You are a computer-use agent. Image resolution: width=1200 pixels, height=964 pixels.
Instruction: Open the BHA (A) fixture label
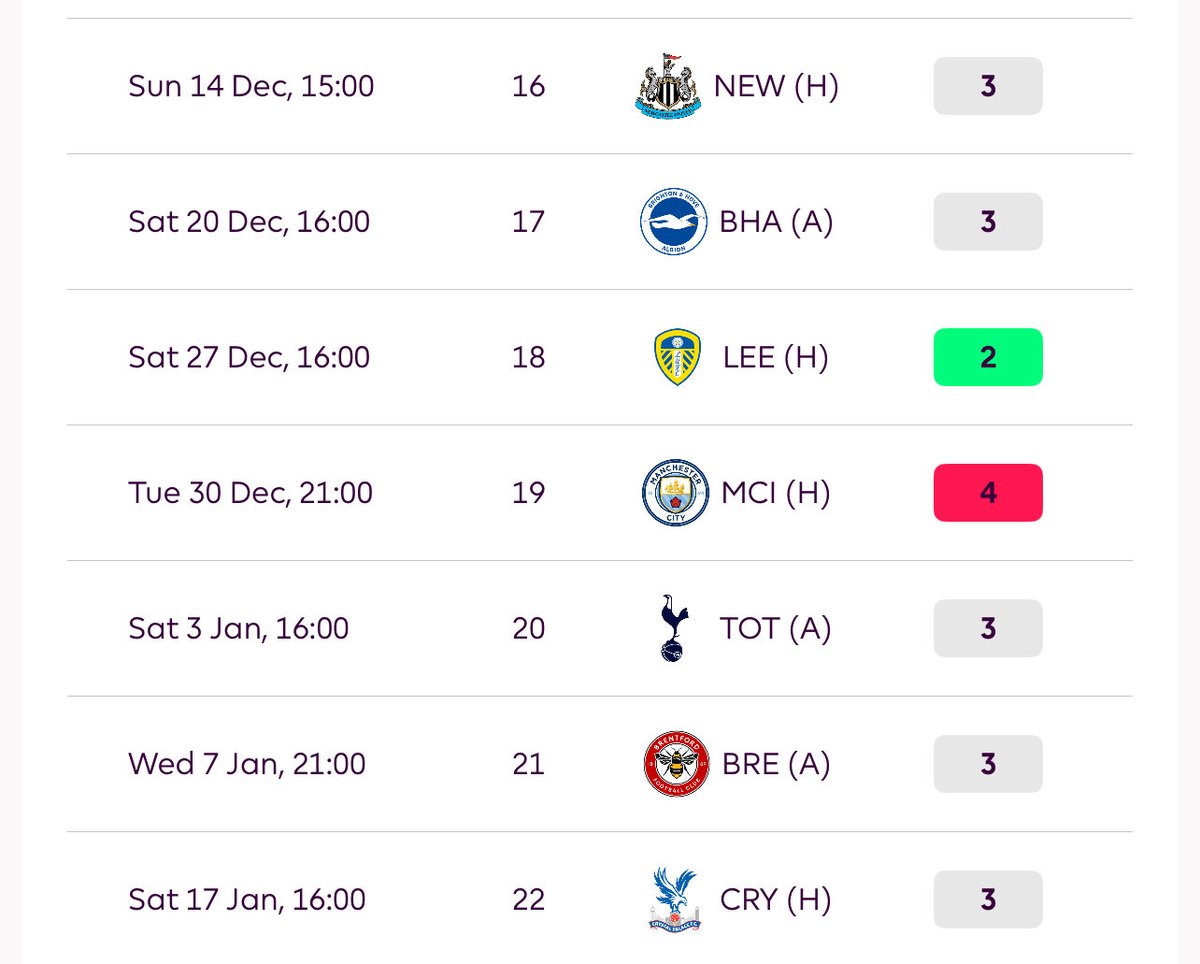(776, 222)
